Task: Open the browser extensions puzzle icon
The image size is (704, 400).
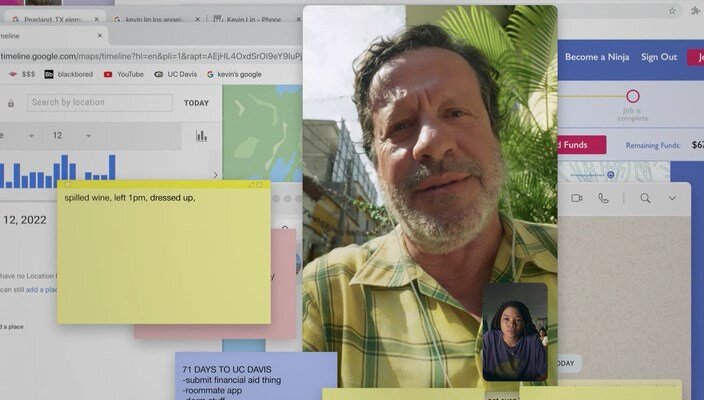Action: [697, 11]
